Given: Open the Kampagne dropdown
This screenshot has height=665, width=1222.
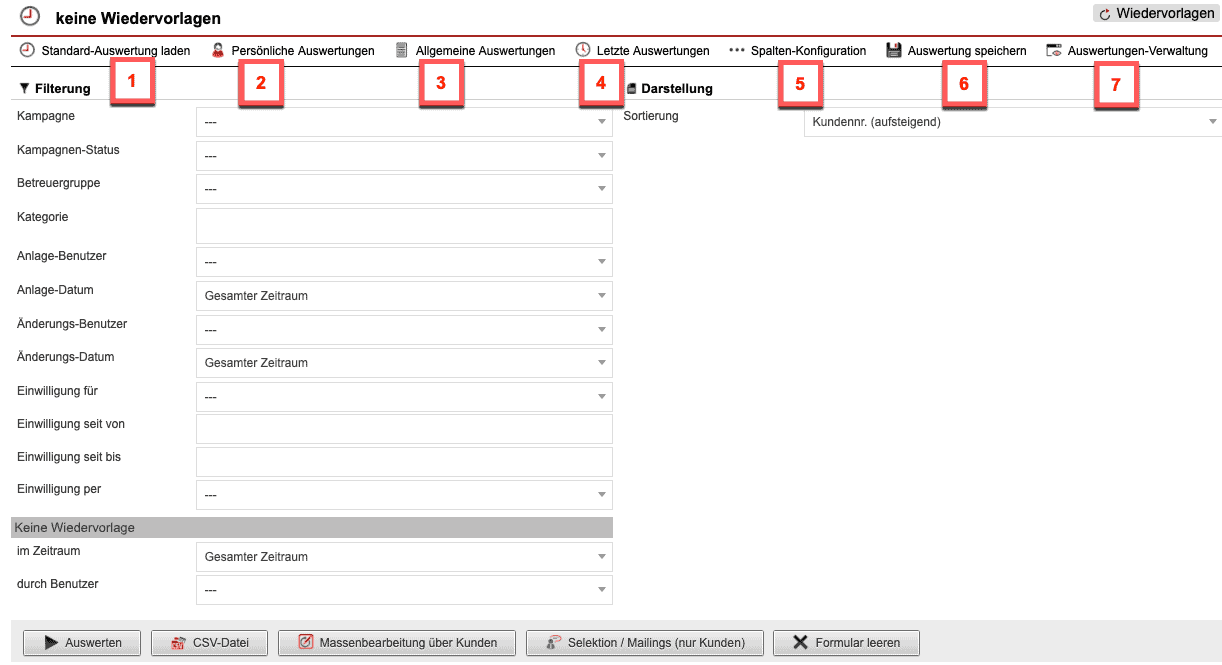Looking at the screenshot, I should pyautogui.click(x=404, y=122).
